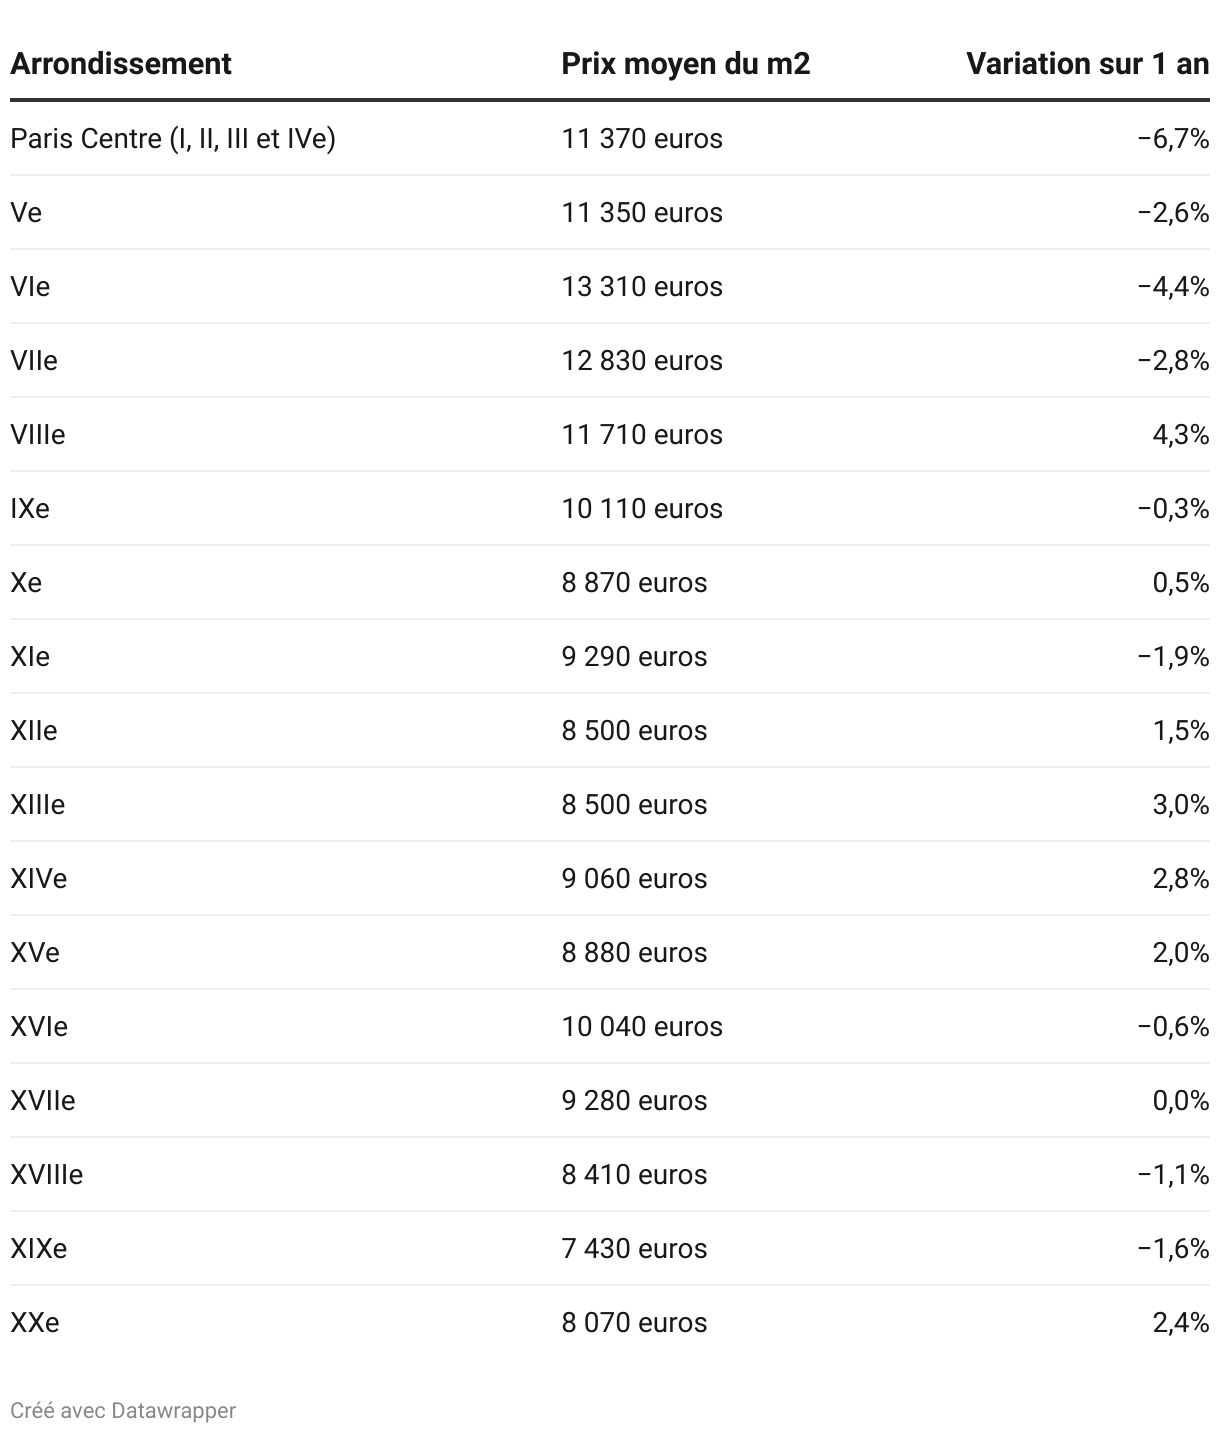Select the XIIIe row 3,0% value
Image resolution: width=1220 pixels, height=1434 pixels.
1181,804
